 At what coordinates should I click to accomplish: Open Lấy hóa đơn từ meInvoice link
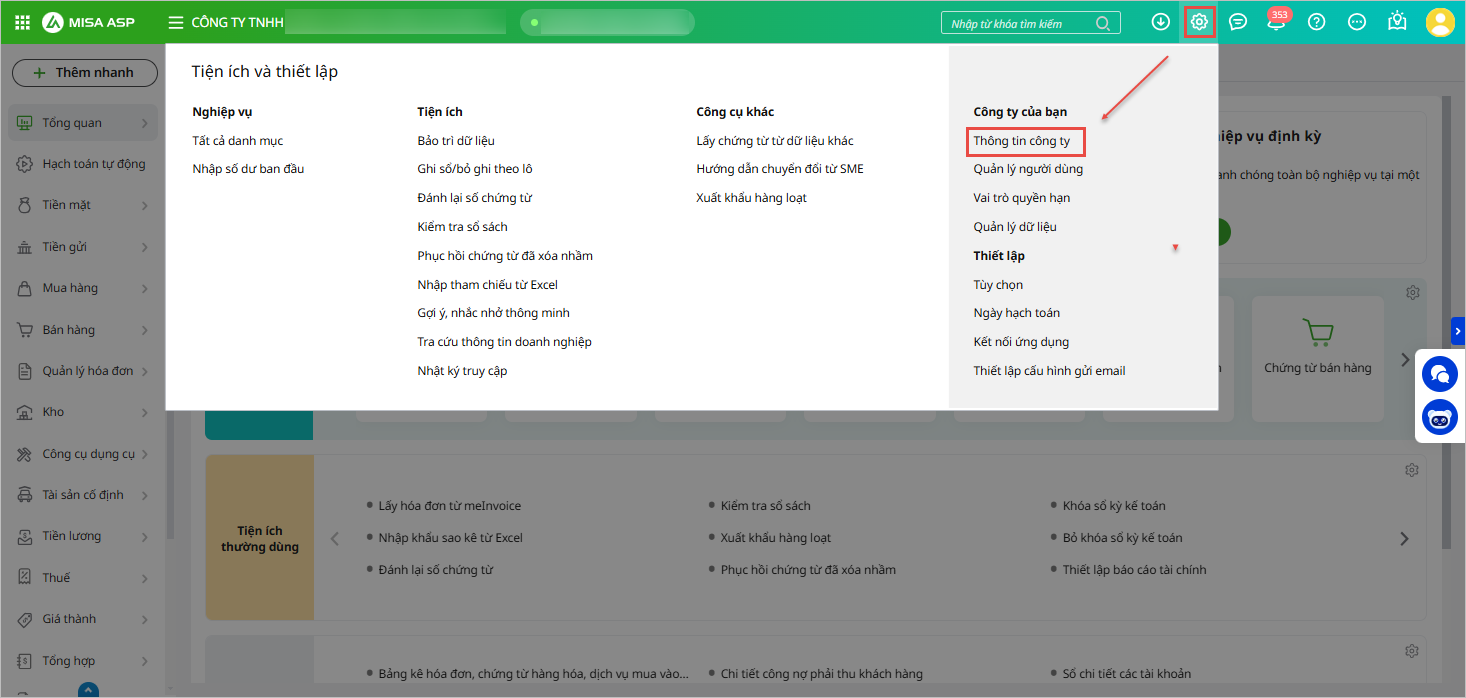450,506
